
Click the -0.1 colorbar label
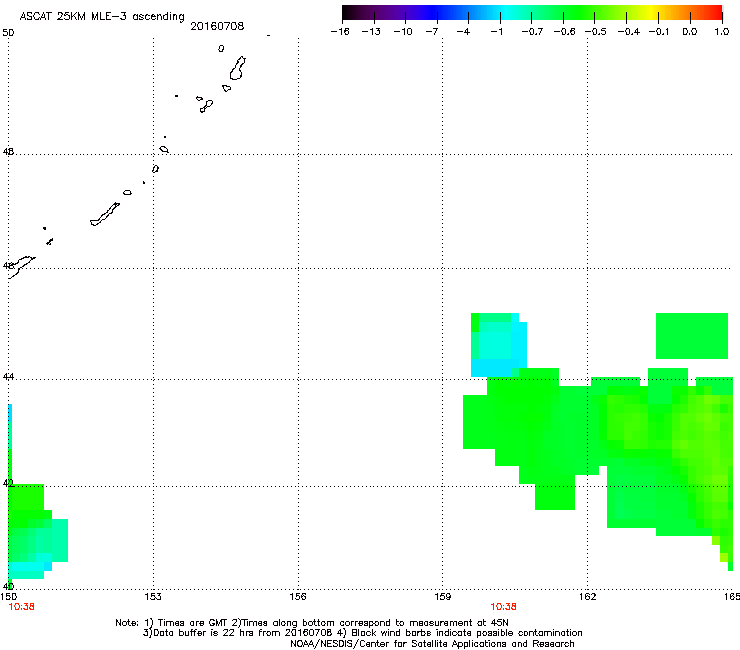pyautogui.click(x=658, y=32)
